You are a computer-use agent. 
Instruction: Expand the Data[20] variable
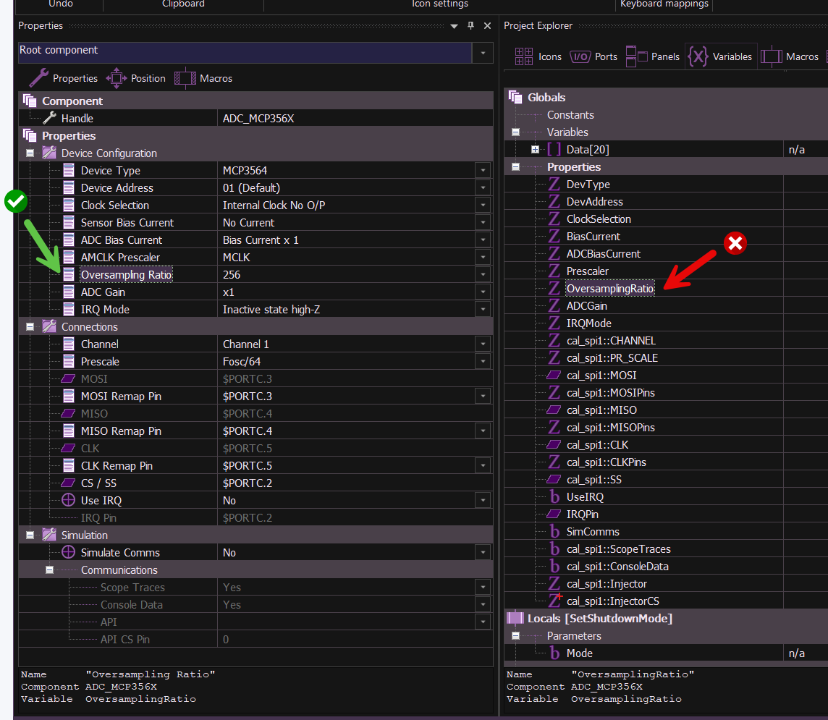pos(535,149)
